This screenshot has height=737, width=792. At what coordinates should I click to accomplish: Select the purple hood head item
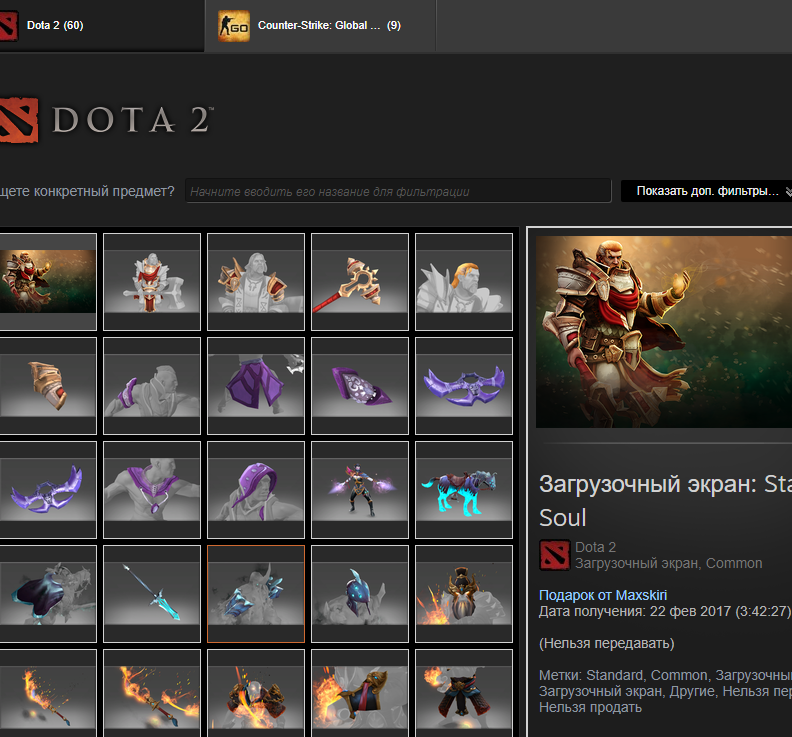click(x=256, y=490)
